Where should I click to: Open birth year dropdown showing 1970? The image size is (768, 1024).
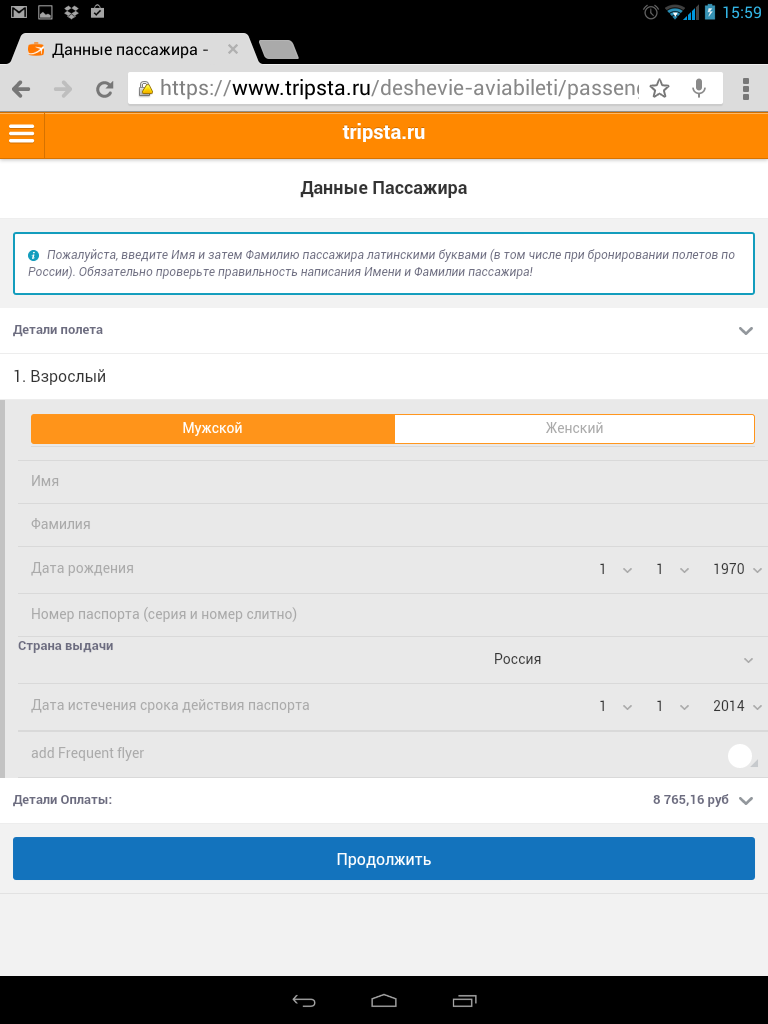pyautogui.click(x=737, y=569)
